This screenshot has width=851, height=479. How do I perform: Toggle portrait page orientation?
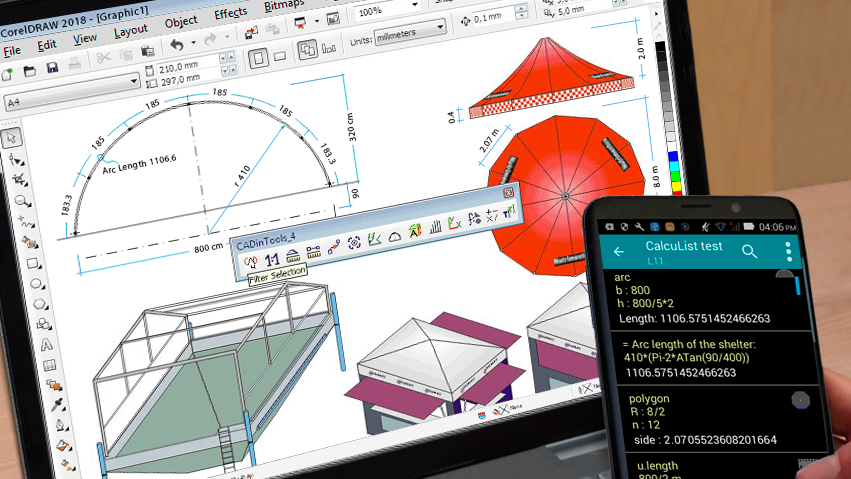tap(258, 59)
